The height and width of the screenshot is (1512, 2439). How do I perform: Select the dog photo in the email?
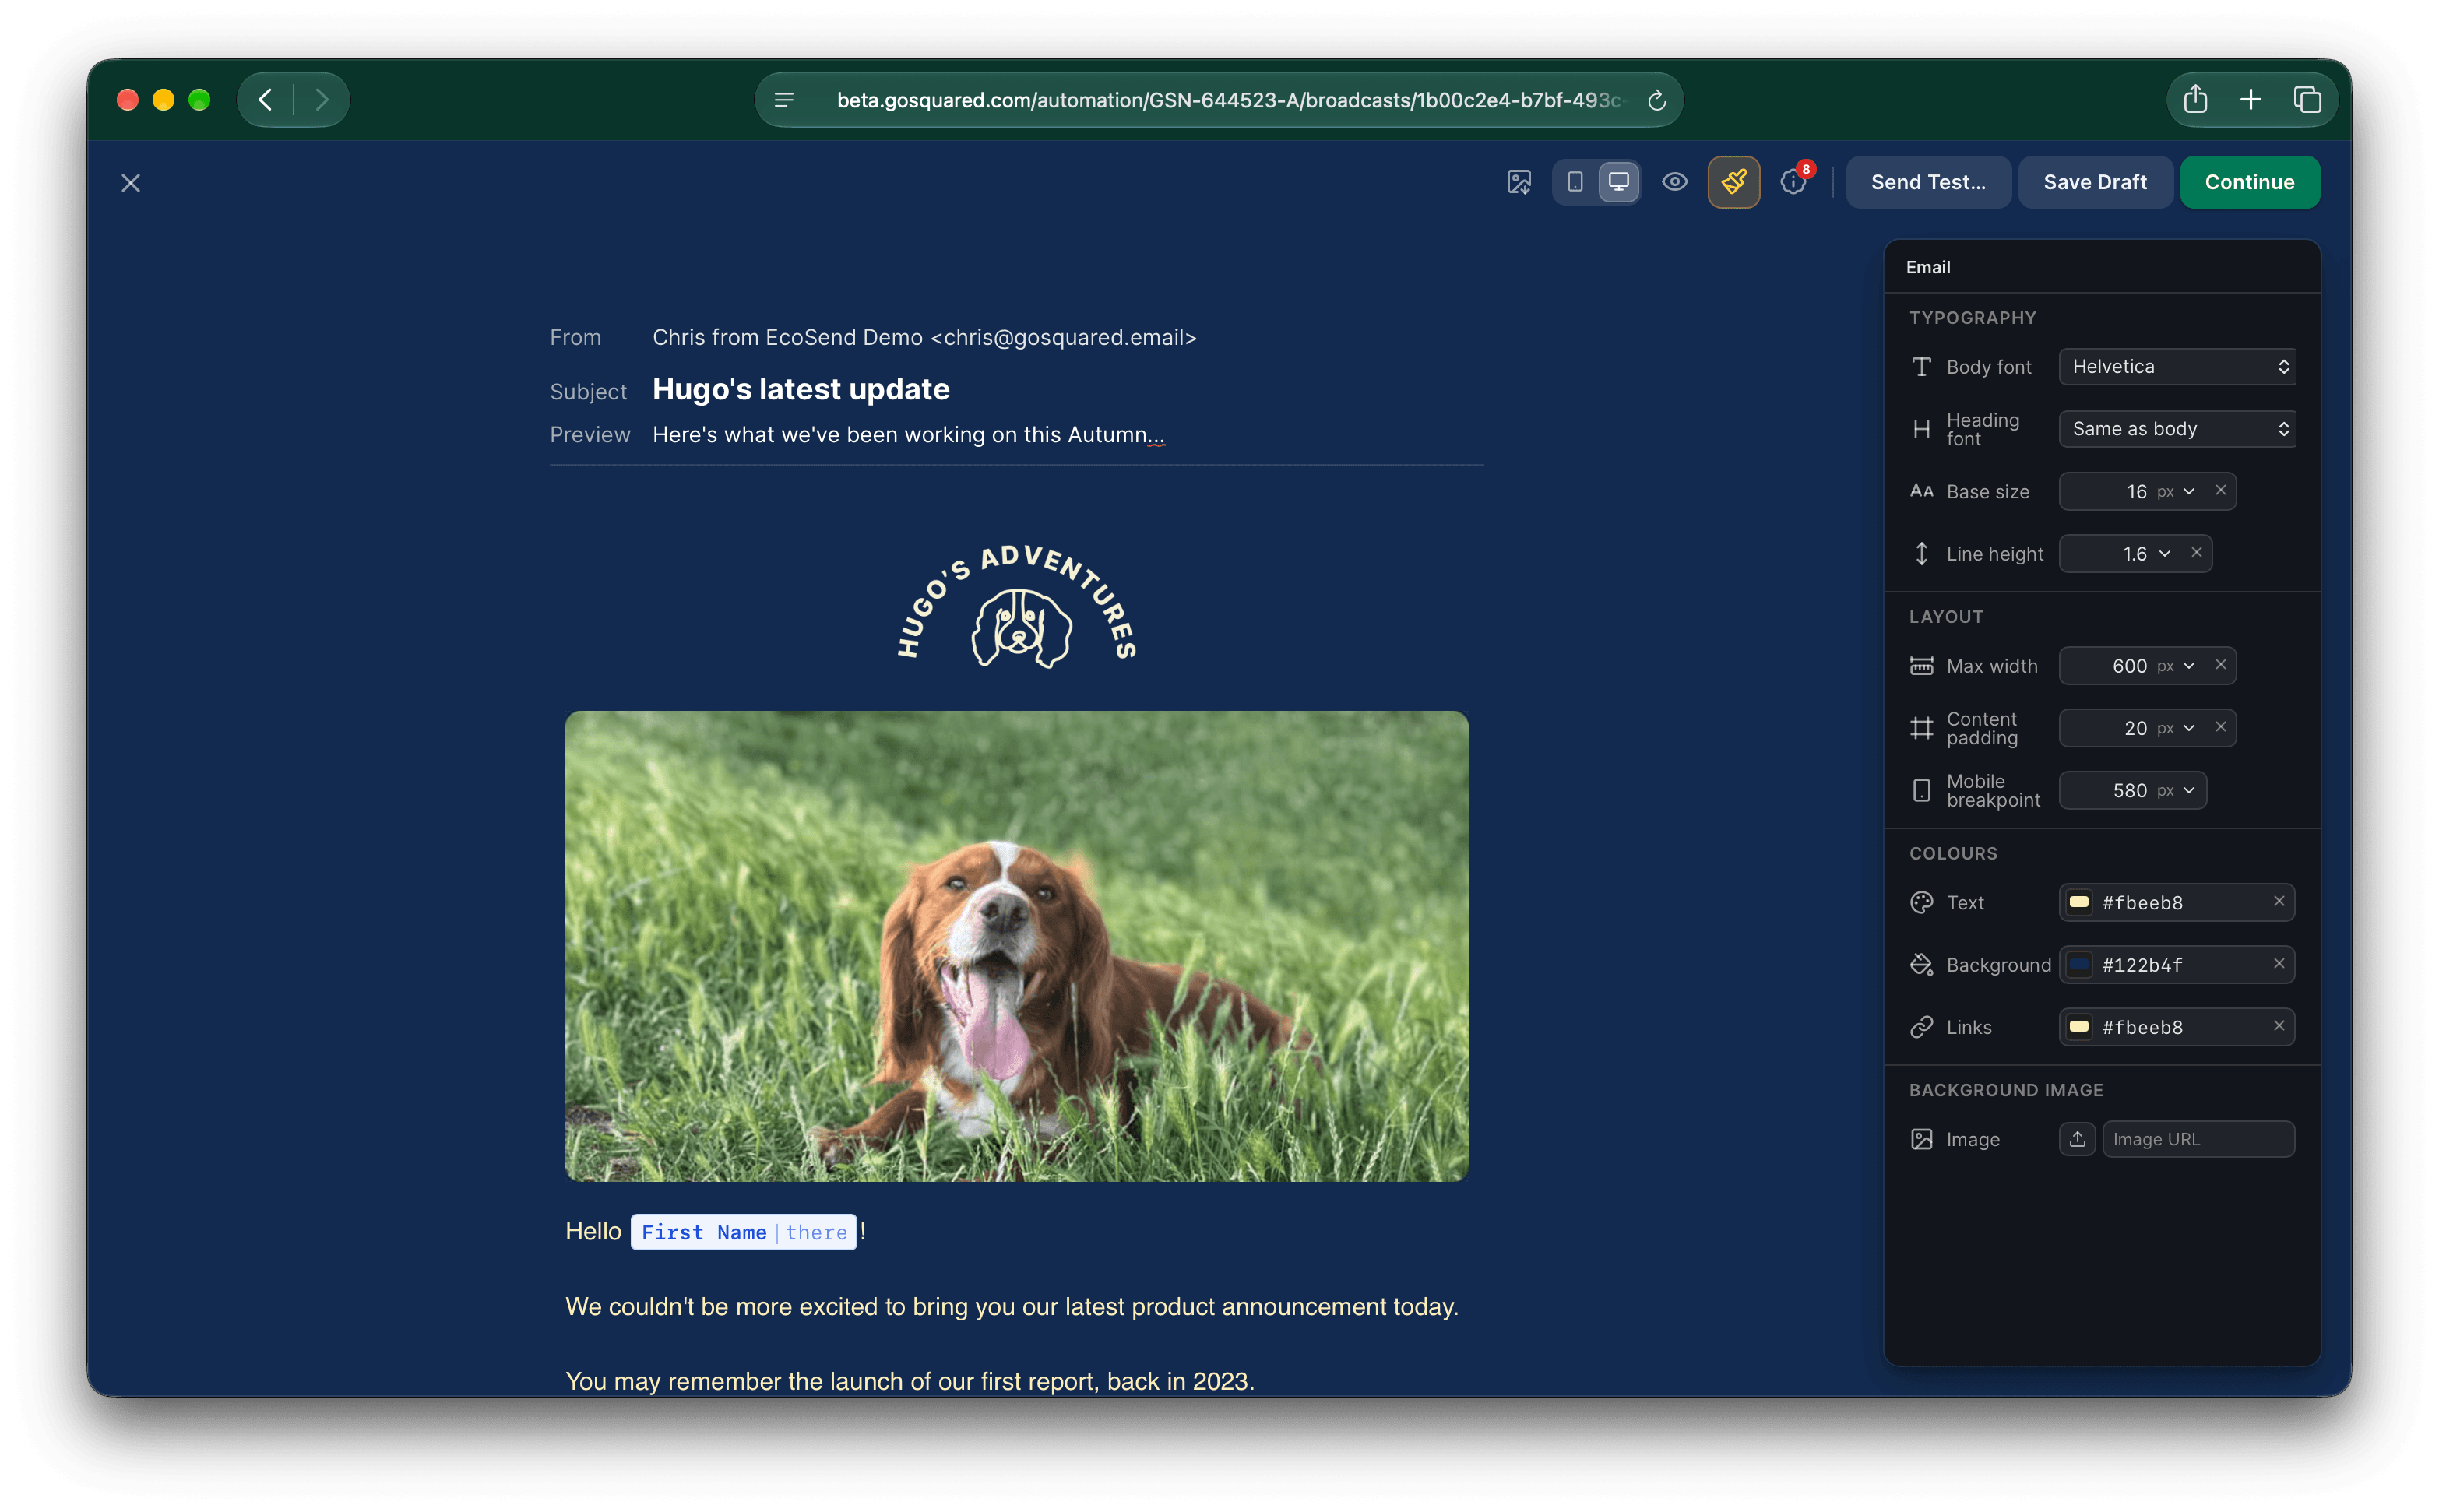(1016, 946)
